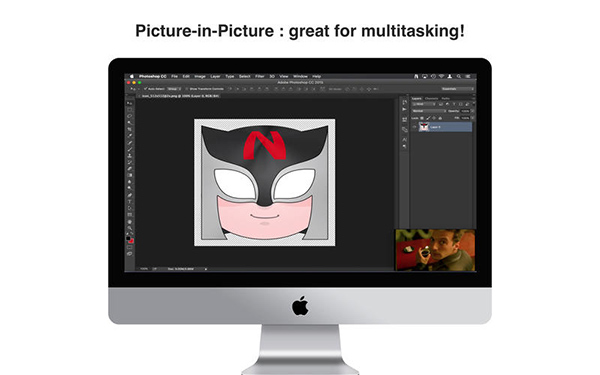Toggle the lock position button
The width and height of the screenshot is (600, 375).
click(434, 118)
